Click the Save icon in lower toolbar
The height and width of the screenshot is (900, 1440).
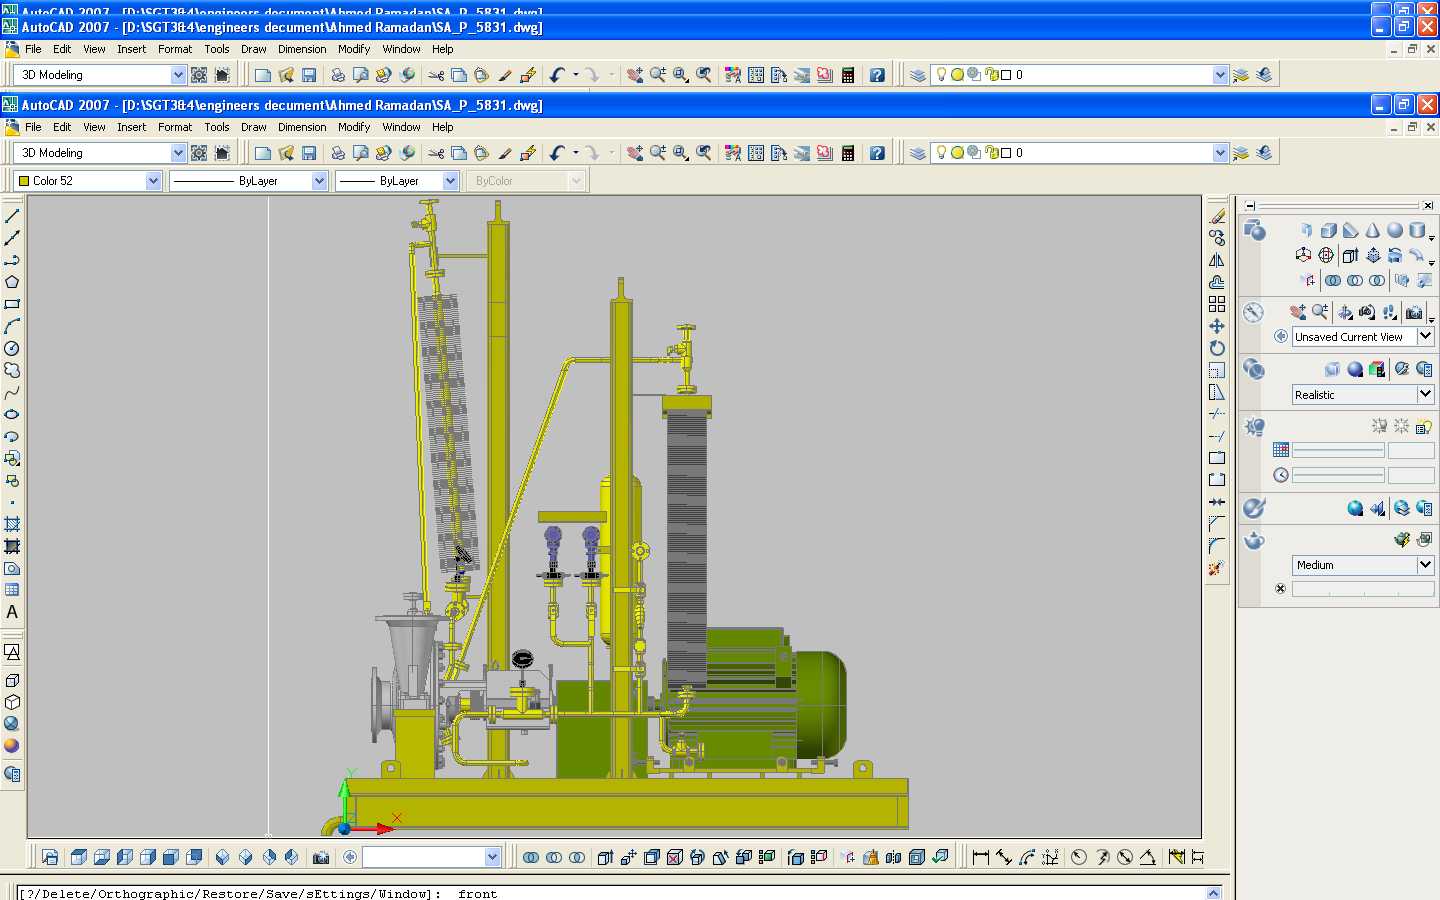pos(309,153)
